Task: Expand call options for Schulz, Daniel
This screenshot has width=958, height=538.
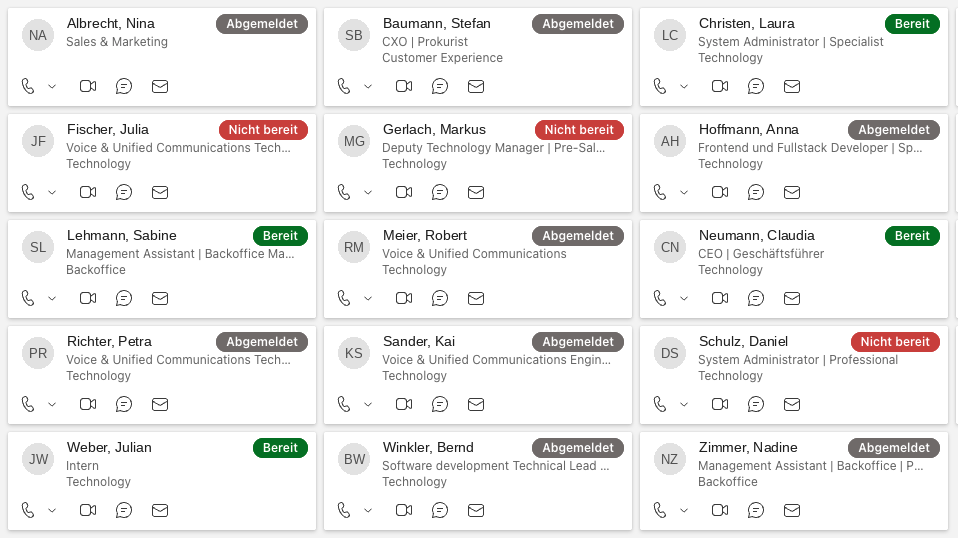Action: 684,404
